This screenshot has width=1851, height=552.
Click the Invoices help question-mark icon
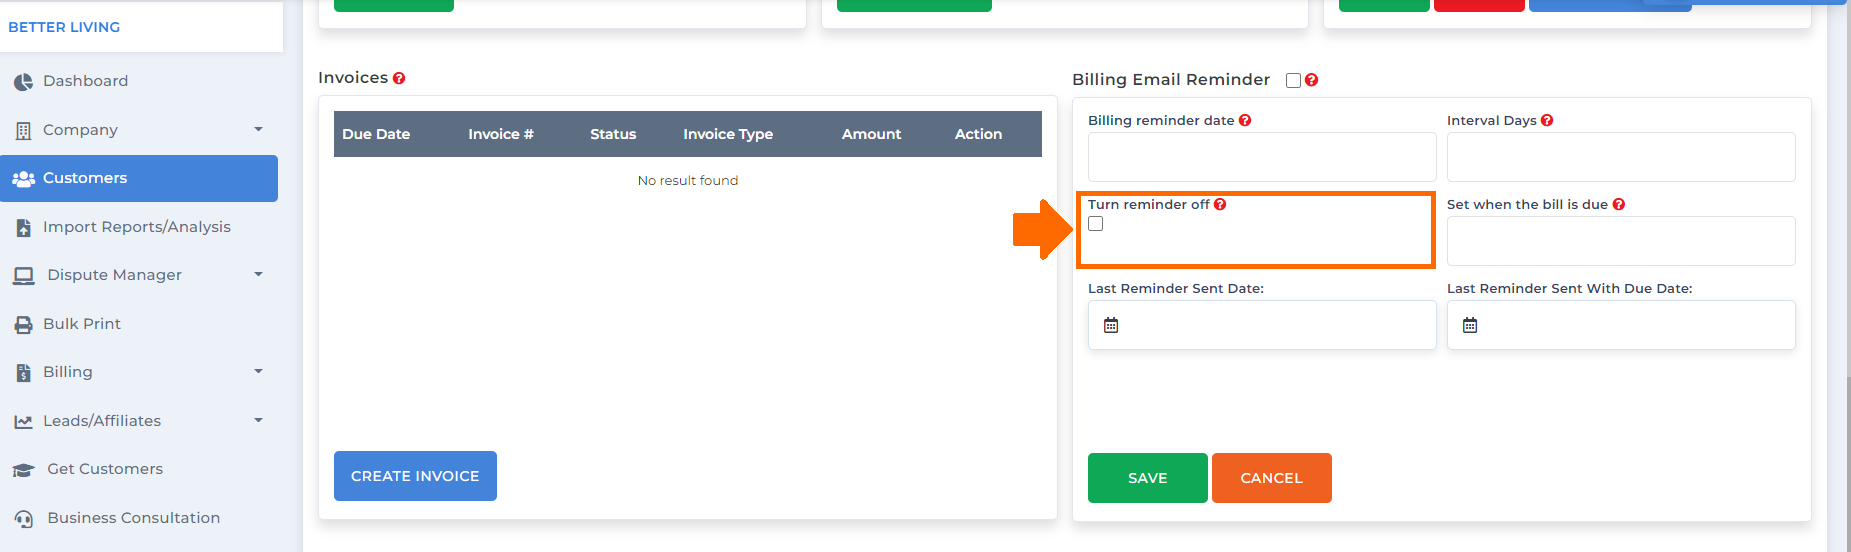click(x=399, y=78)
